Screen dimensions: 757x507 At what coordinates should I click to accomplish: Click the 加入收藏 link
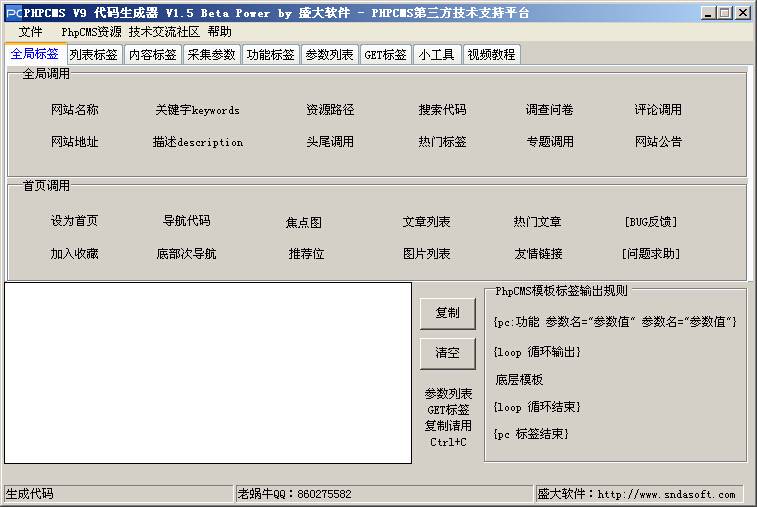pyautogui.click(x=75, y=254)
